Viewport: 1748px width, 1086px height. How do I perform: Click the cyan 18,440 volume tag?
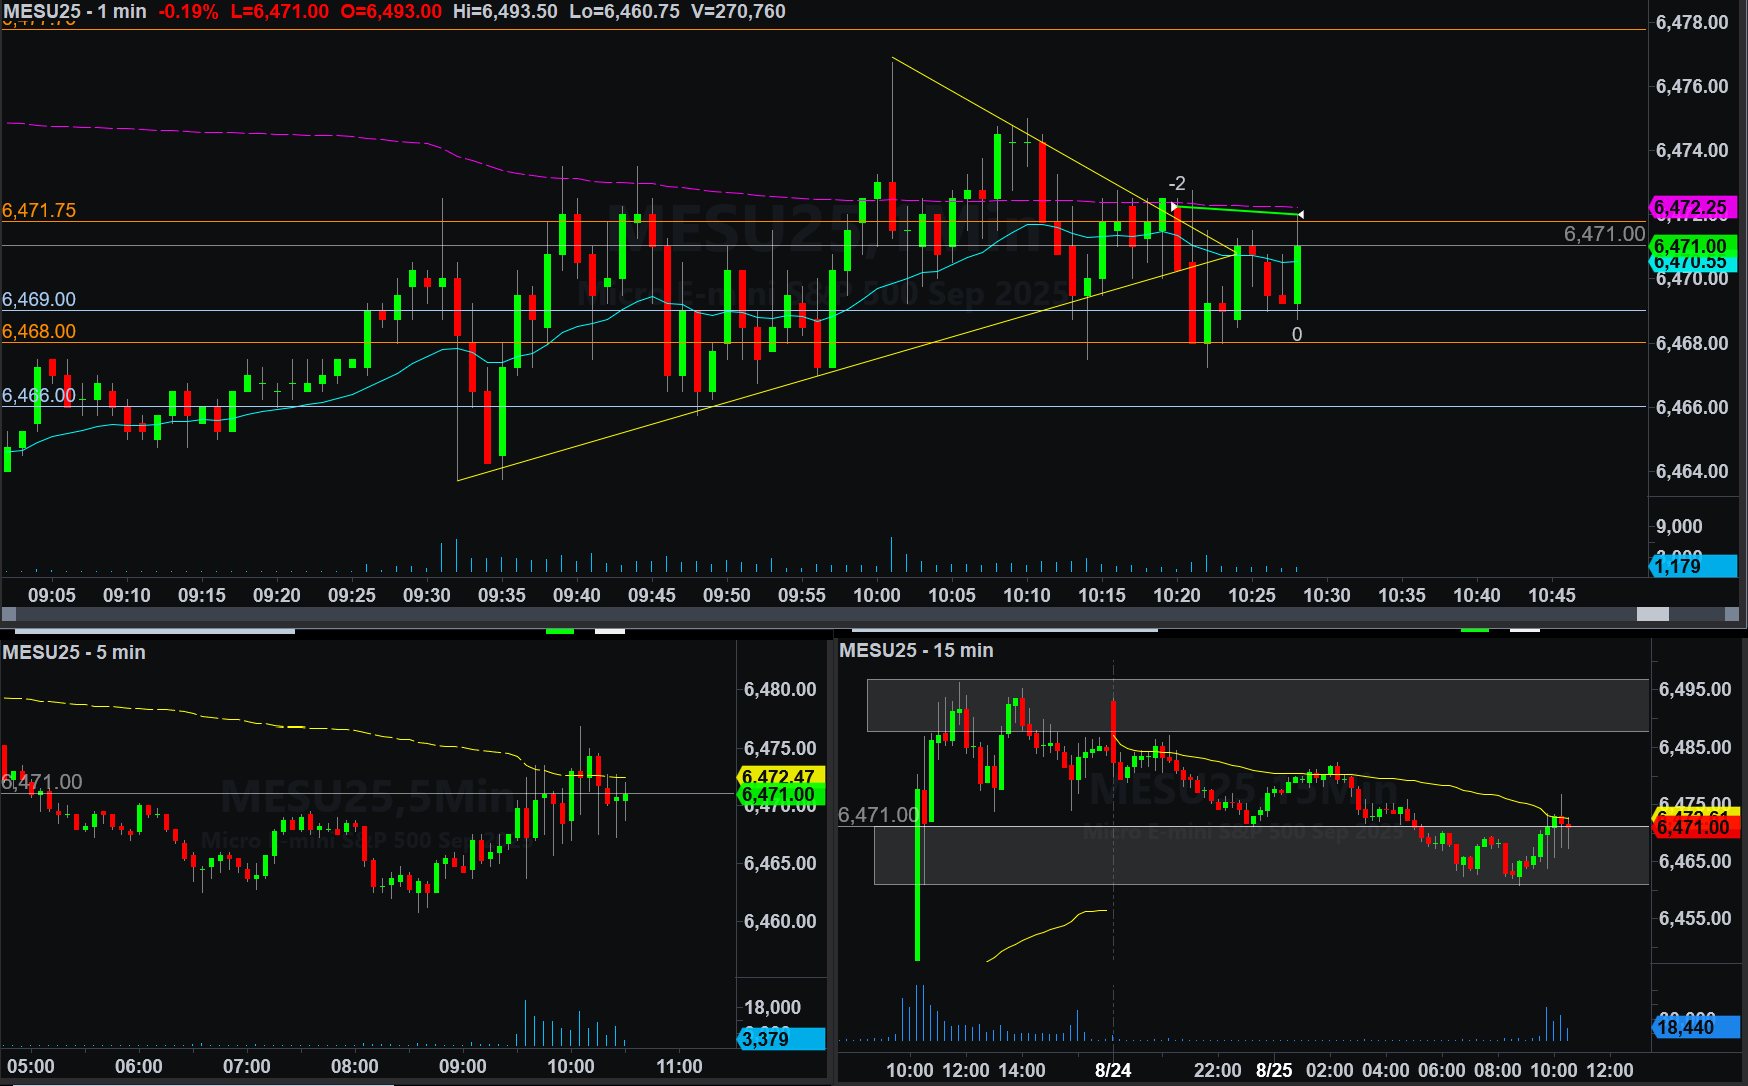1694,1027
